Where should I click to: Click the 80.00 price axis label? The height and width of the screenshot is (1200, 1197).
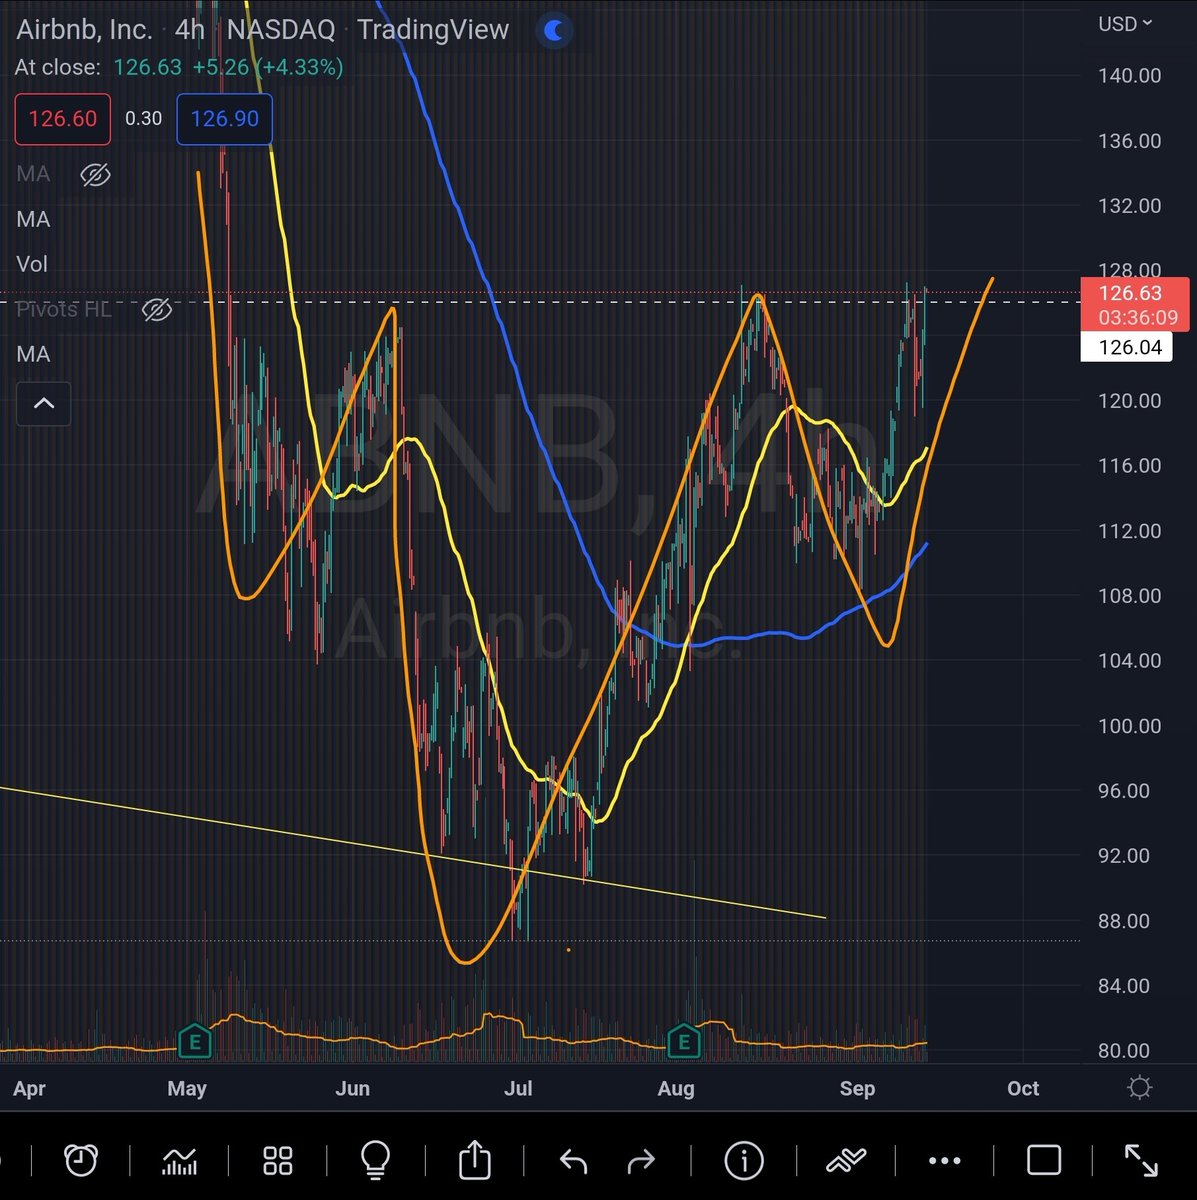[x=1124, y=1051]
